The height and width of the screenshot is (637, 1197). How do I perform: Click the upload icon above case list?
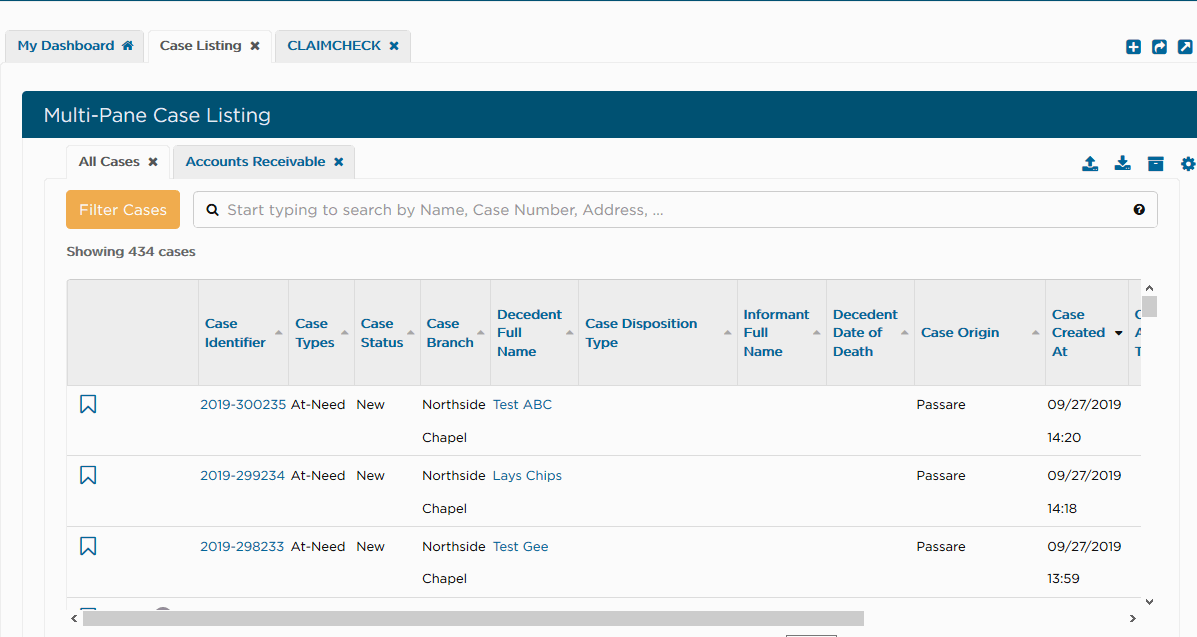point(1090,164)
